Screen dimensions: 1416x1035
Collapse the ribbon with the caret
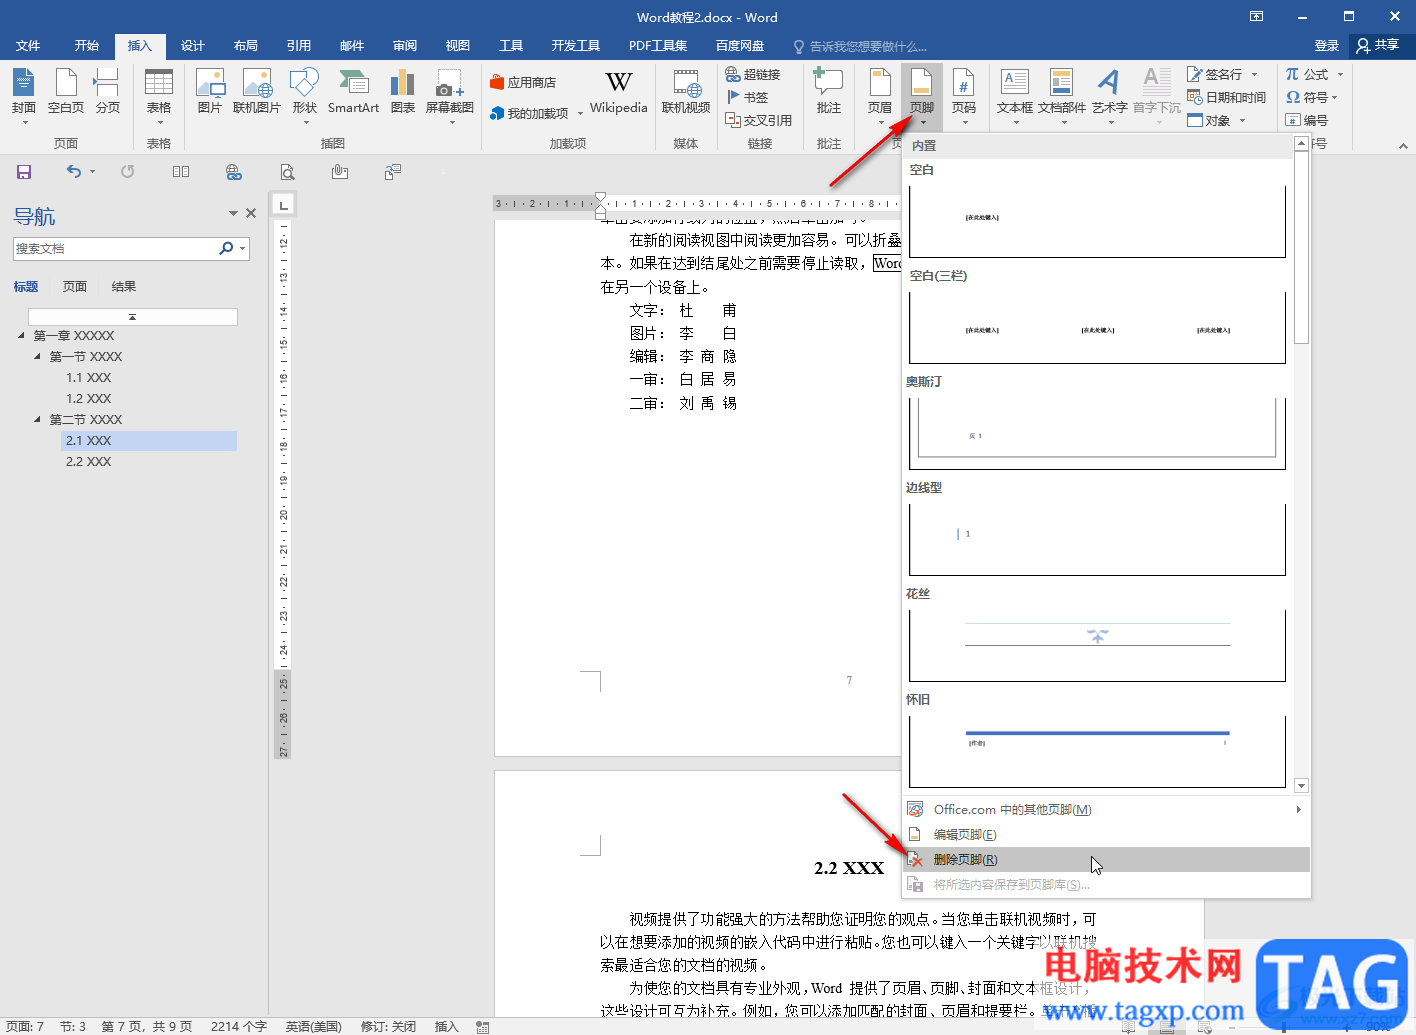point(1403,146)
